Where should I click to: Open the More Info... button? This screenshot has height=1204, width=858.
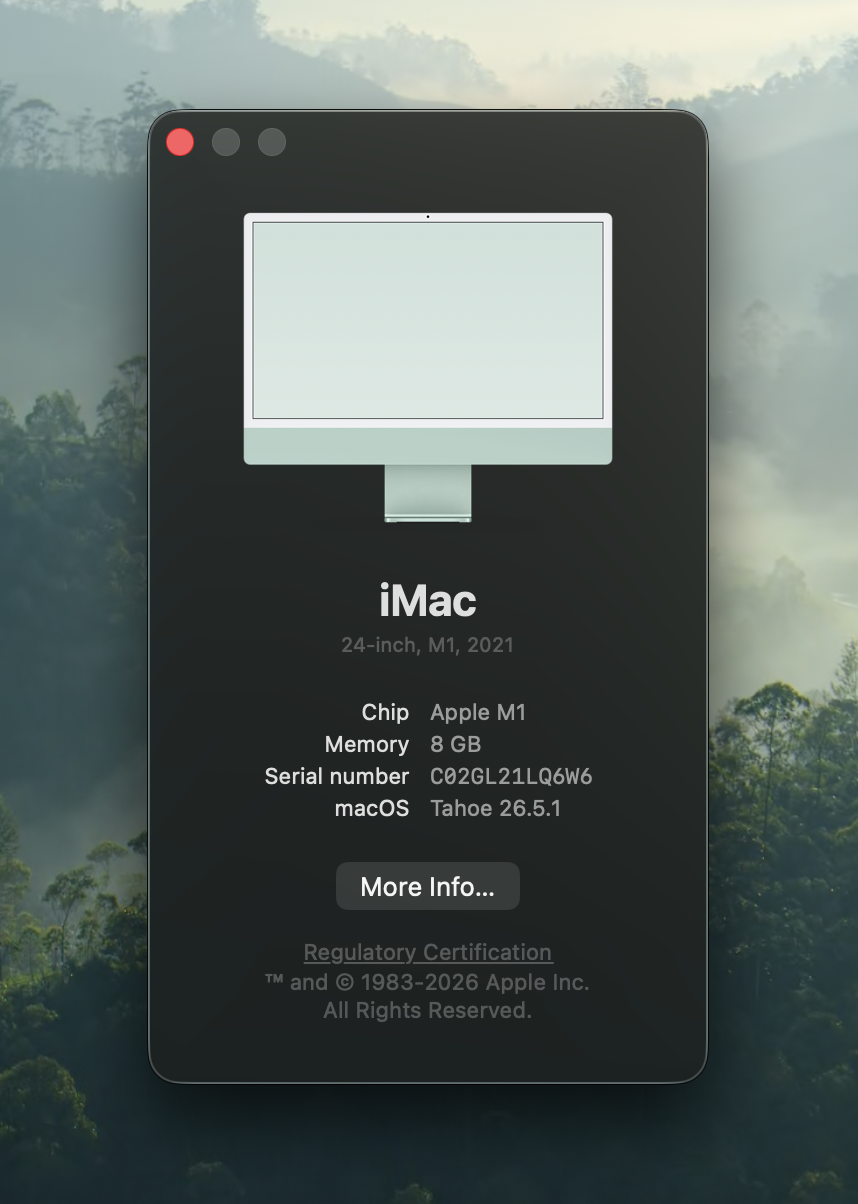coord(428,886)
